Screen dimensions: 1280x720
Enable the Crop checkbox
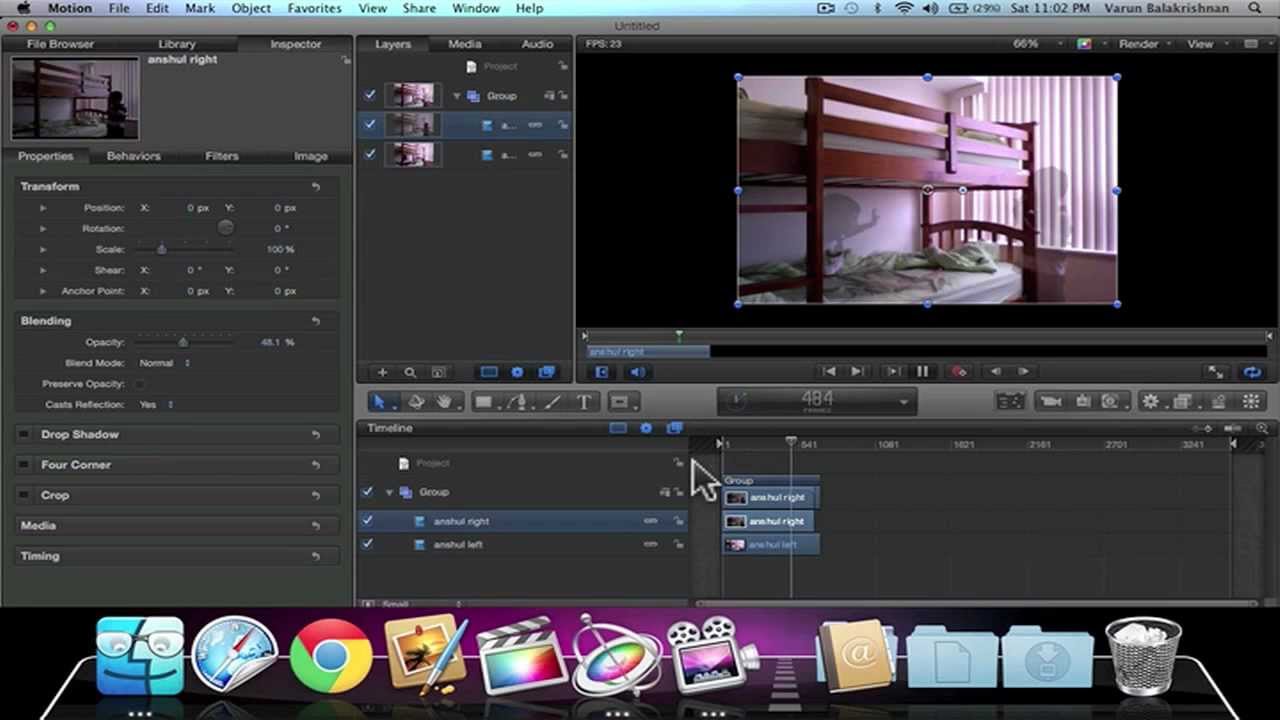[25, 495]
